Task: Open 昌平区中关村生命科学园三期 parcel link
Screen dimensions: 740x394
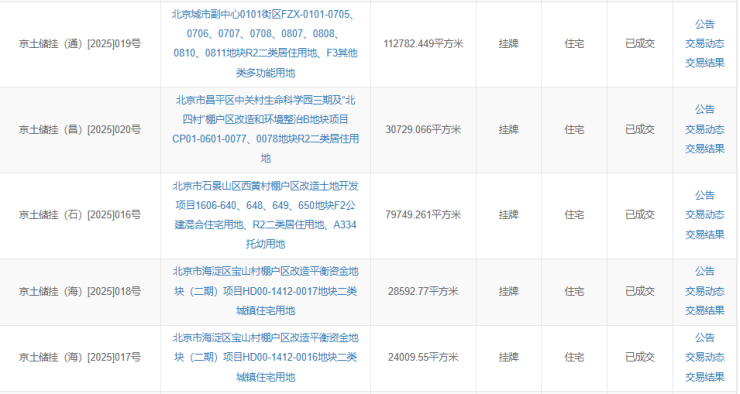Action: pyautogui.click(x=266, y=129)
